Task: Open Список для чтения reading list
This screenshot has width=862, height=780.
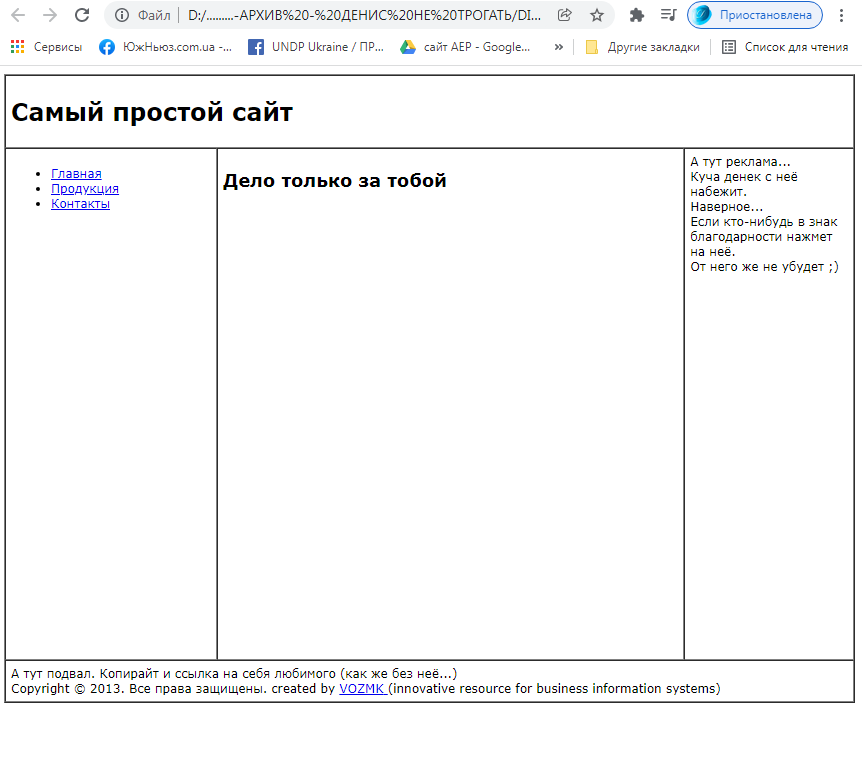Action: click(x=785, y=47)
